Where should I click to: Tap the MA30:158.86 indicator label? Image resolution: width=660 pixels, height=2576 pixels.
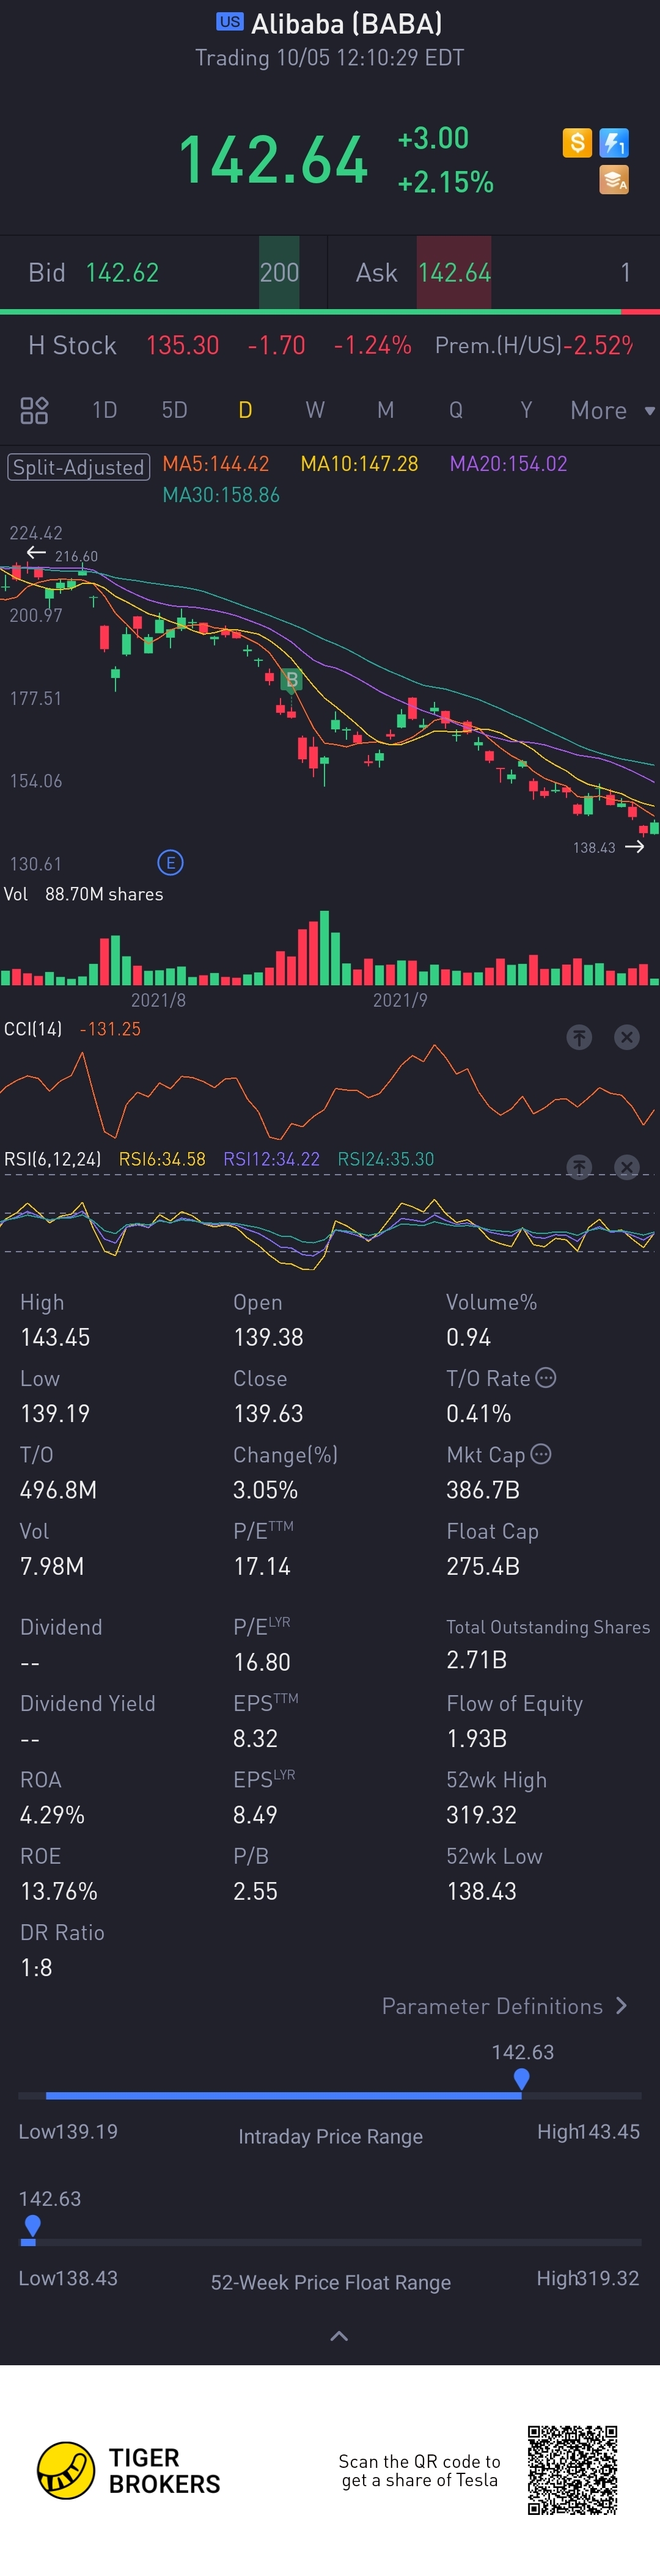(221, 495)
